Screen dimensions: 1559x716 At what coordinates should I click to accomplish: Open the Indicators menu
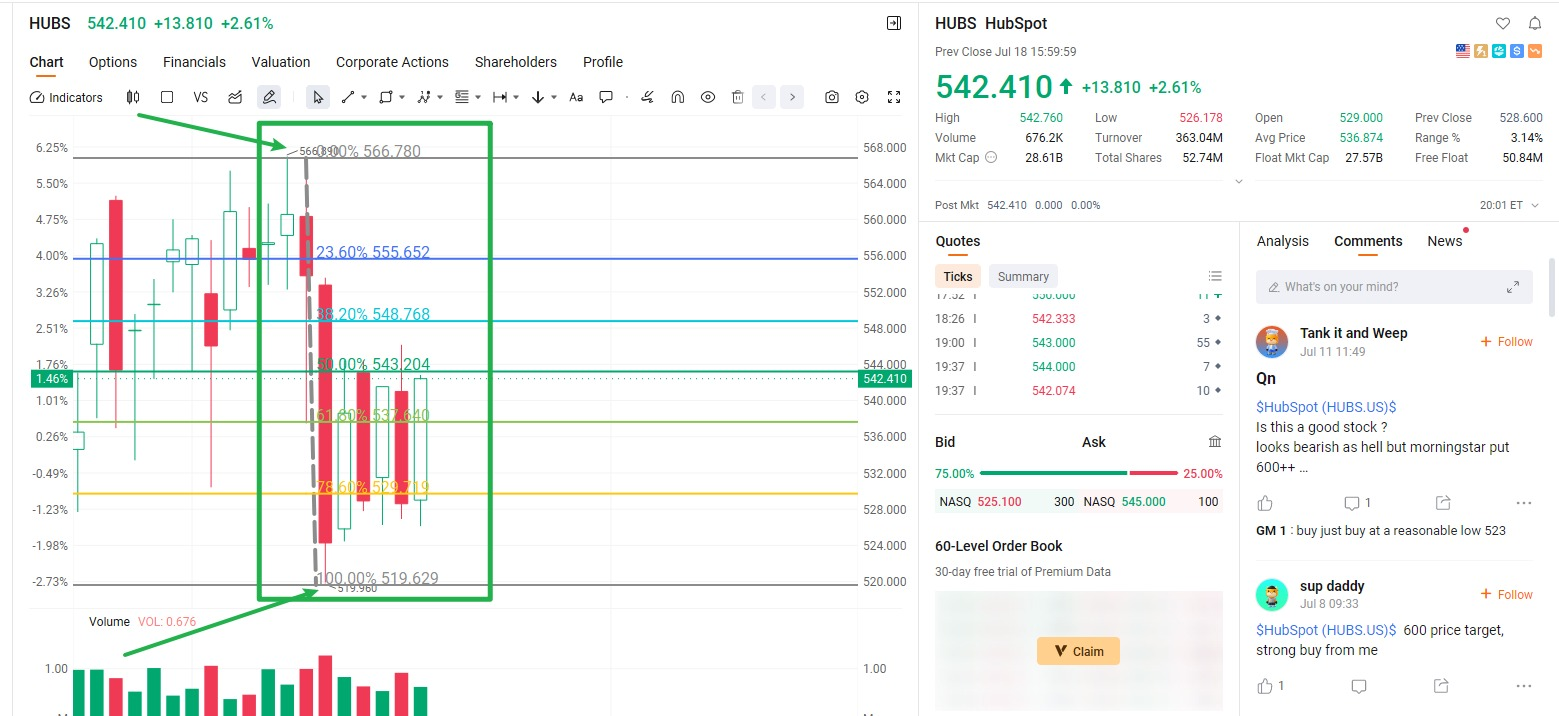pyautogui.click(x=67, y=97)
